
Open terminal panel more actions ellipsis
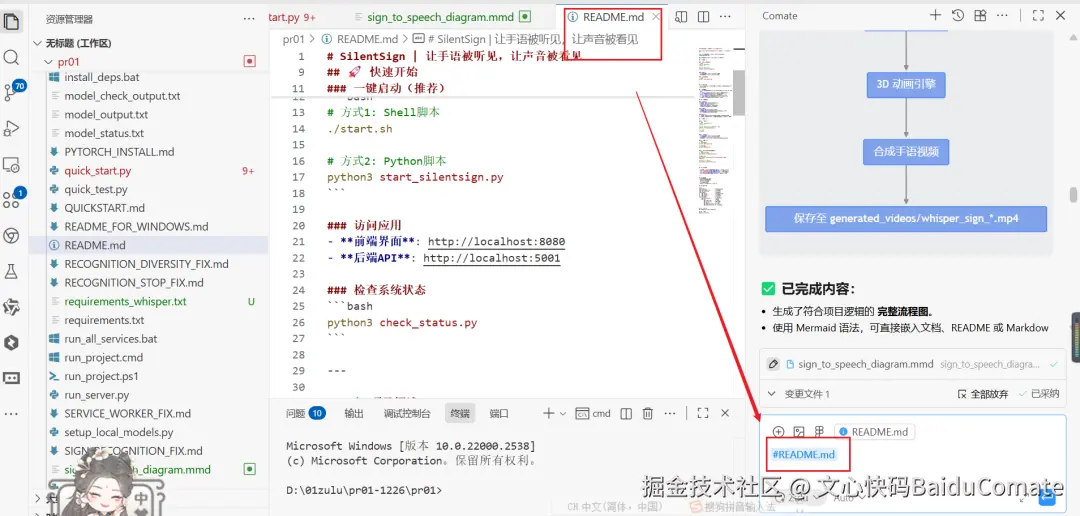tap(670, 413)
